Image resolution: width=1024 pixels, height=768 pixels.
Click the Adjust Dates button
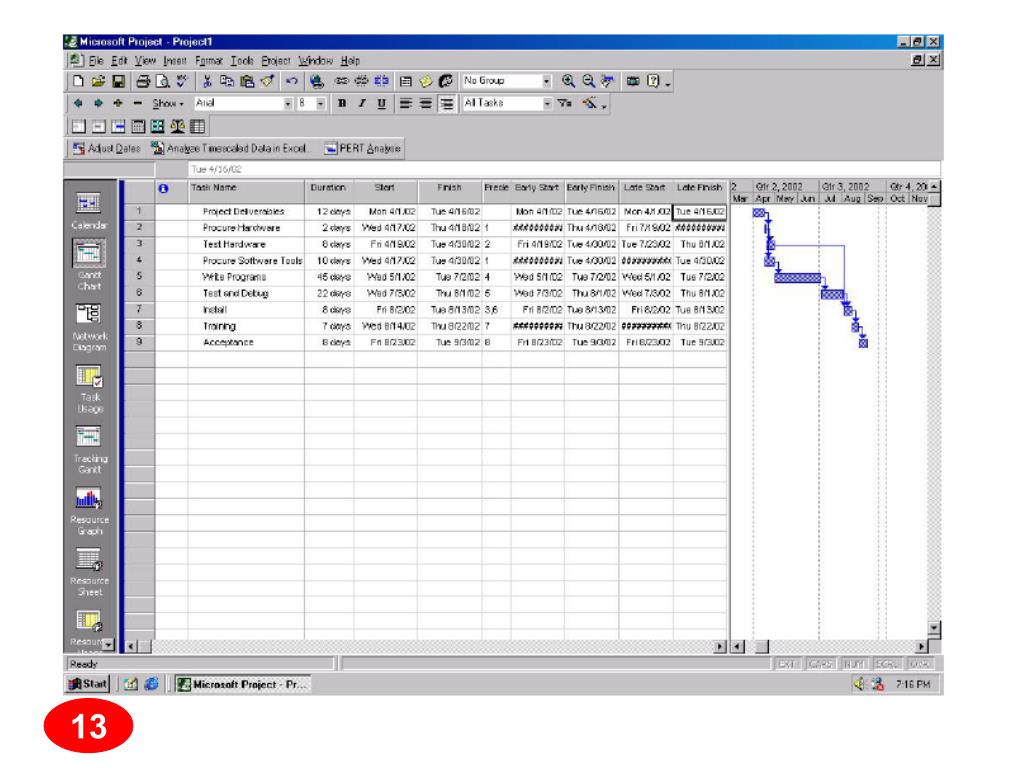[106, 148]
